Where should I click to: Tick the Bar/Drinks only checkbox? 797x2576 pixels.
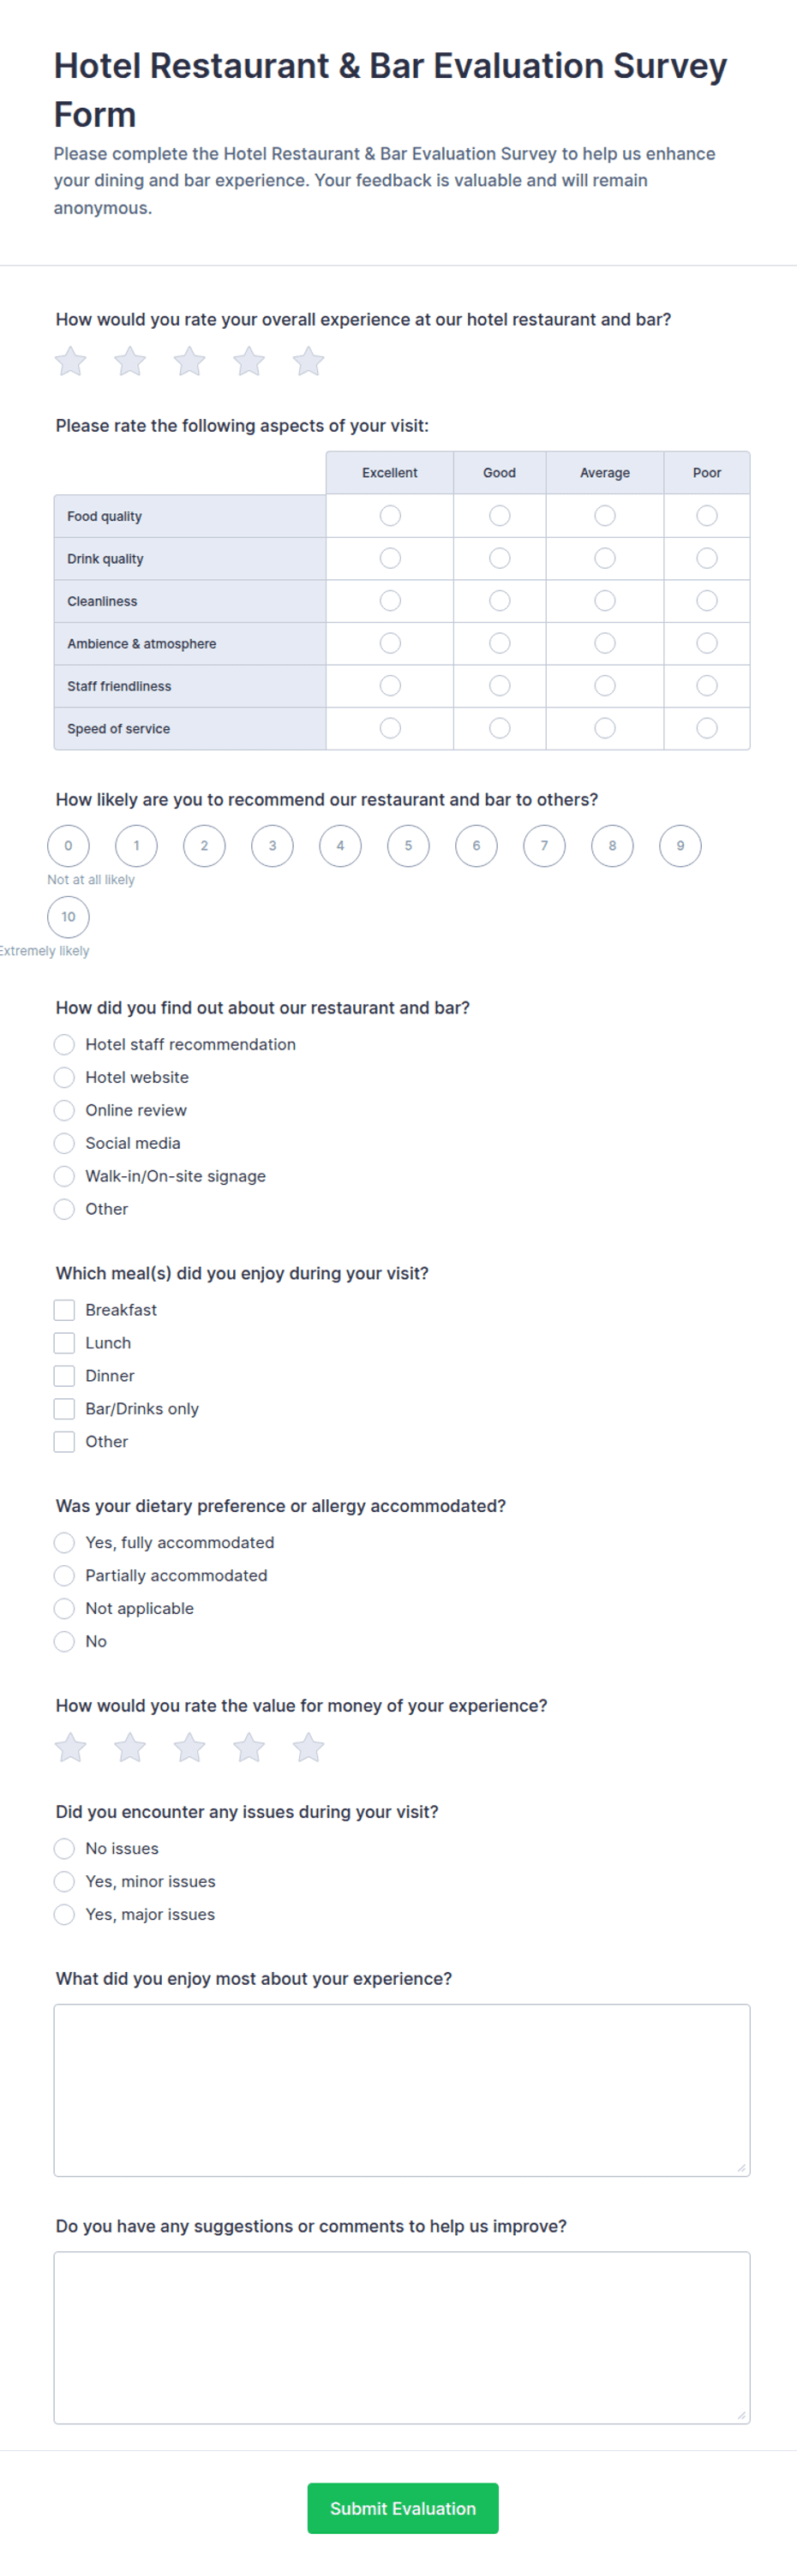pos(64,1409)
